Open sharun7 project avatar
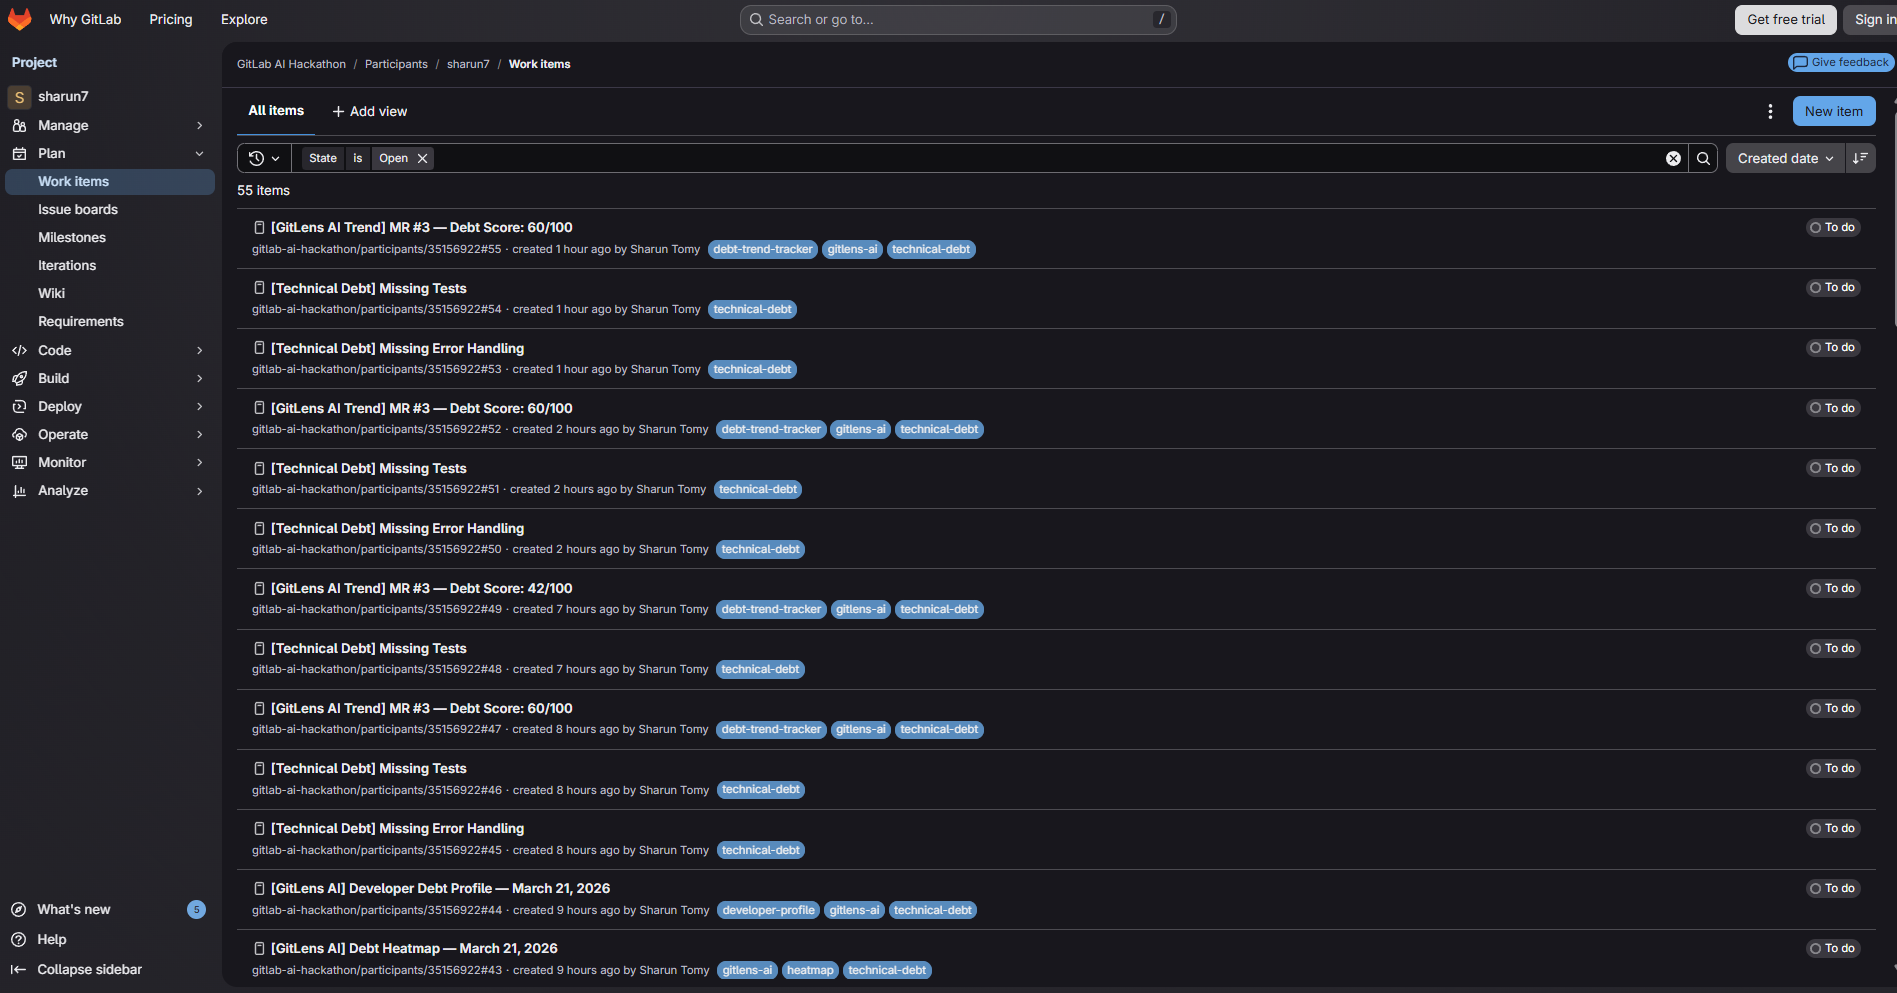This screenshot has width=1897, height=993. 19,97
